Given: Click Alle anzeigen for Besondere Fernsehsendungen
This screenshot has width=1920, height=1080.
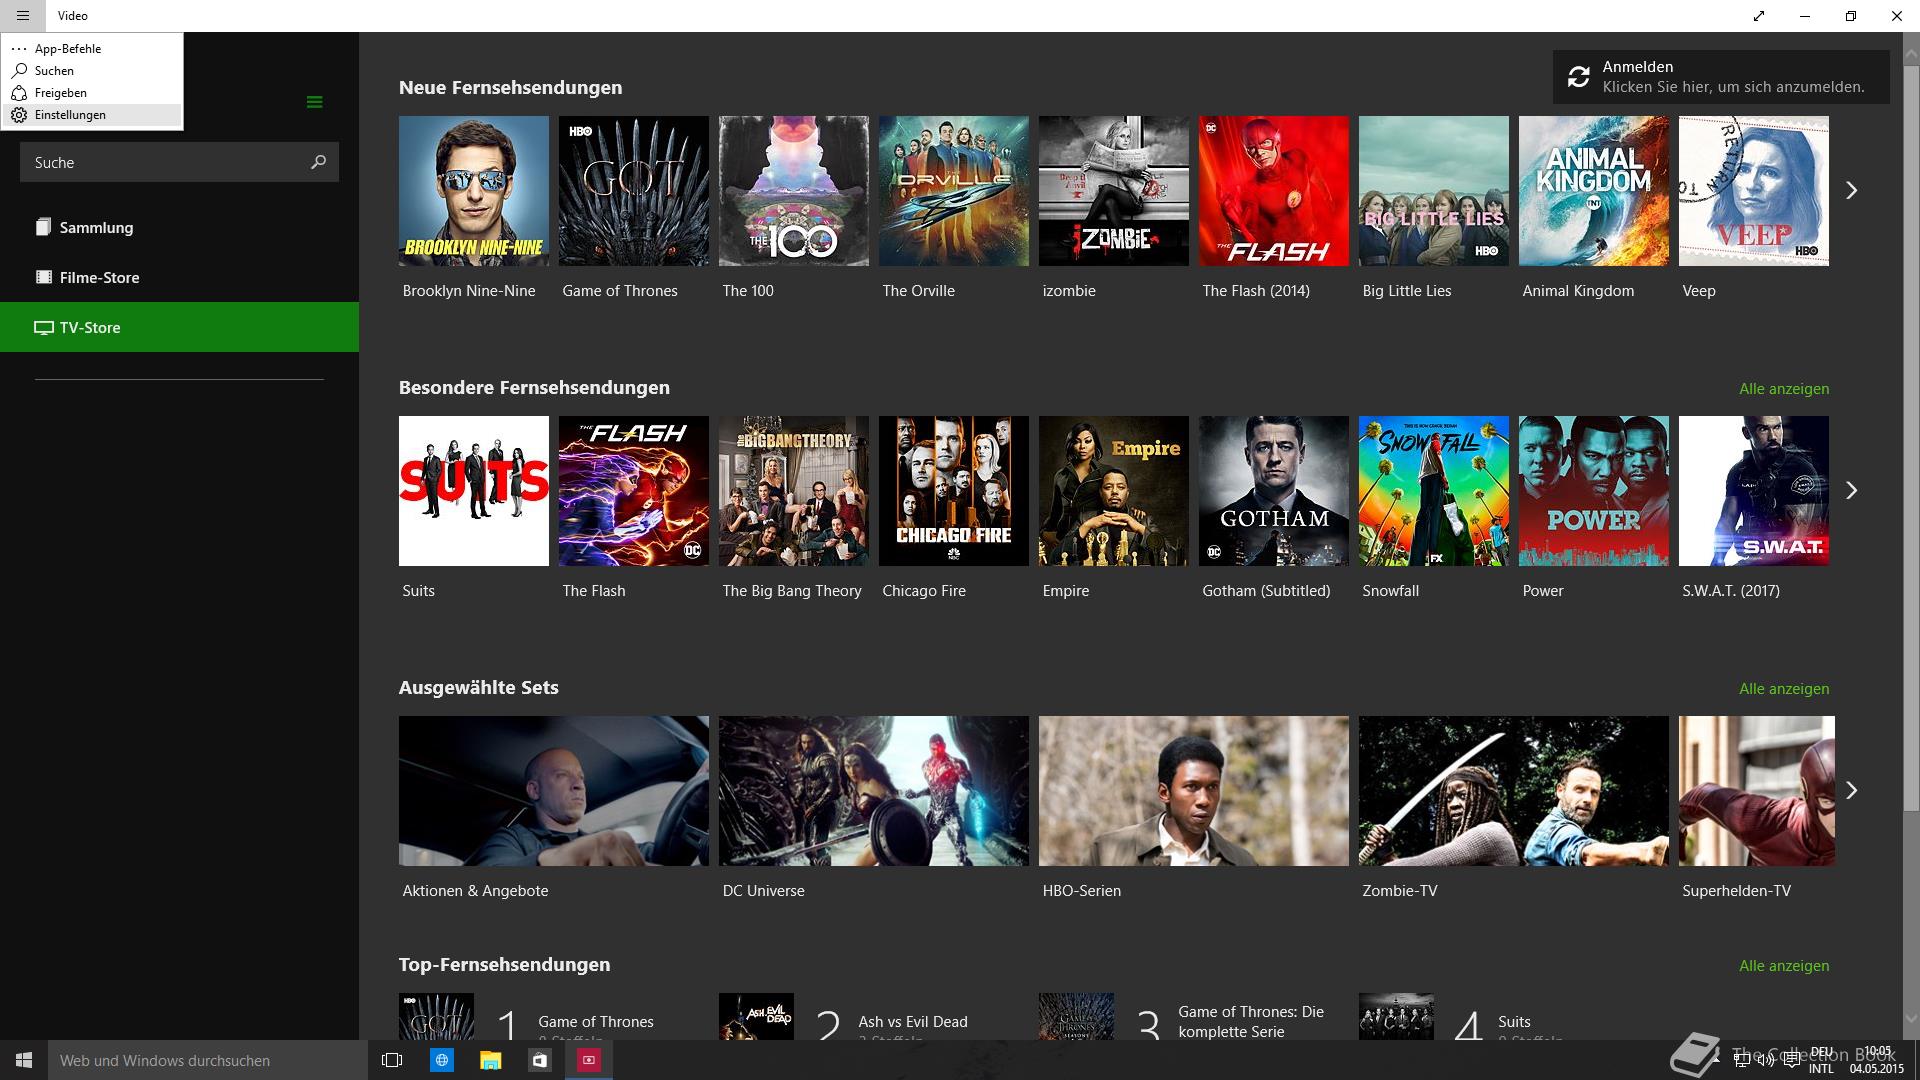Looking at the screenshot, I should 1784,388.
